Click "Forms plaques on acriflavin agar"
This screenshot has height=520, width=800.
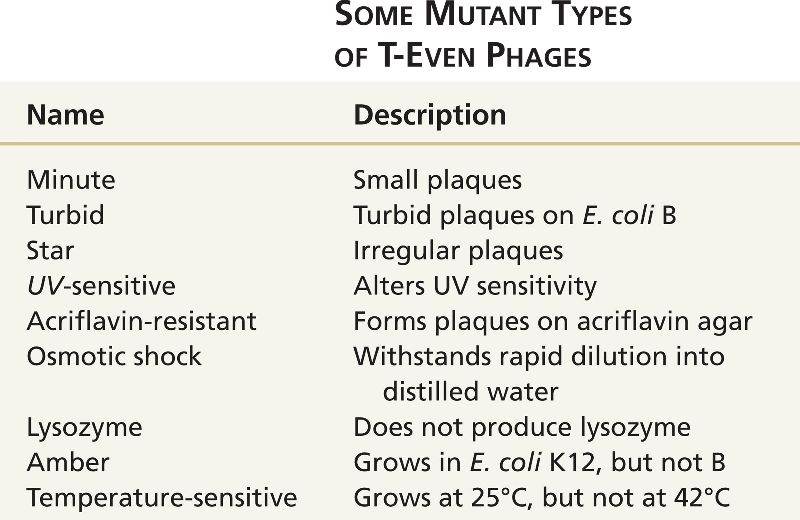click(553, 321)
